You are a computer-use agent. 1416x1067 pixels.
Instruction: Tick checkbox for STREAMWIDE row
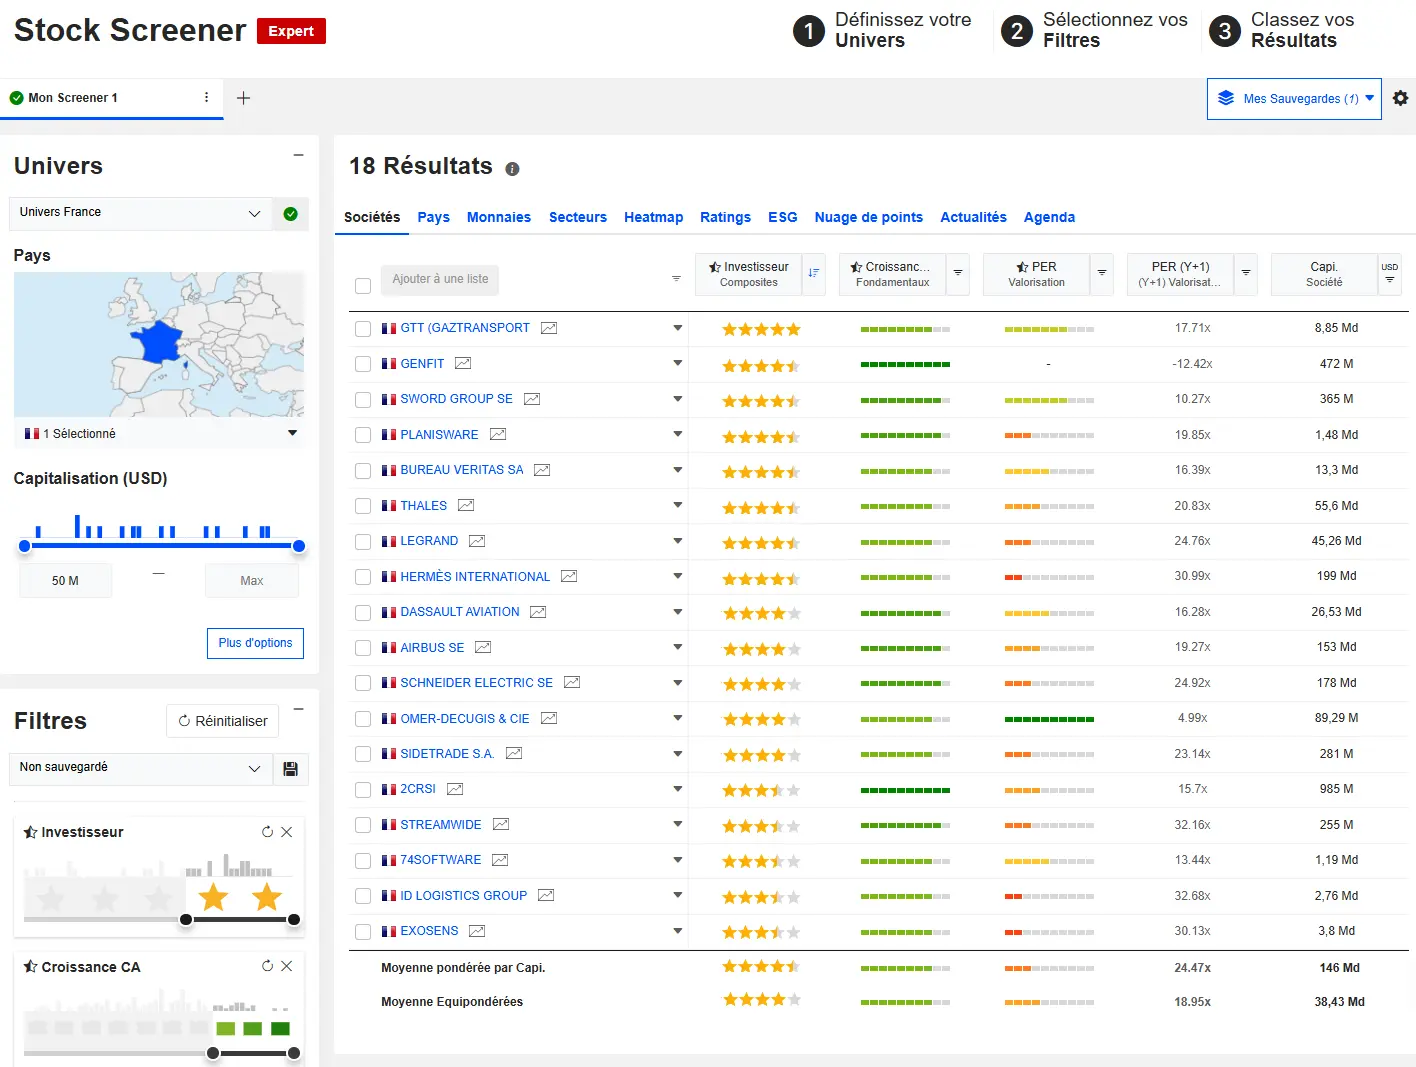[363, 826]
